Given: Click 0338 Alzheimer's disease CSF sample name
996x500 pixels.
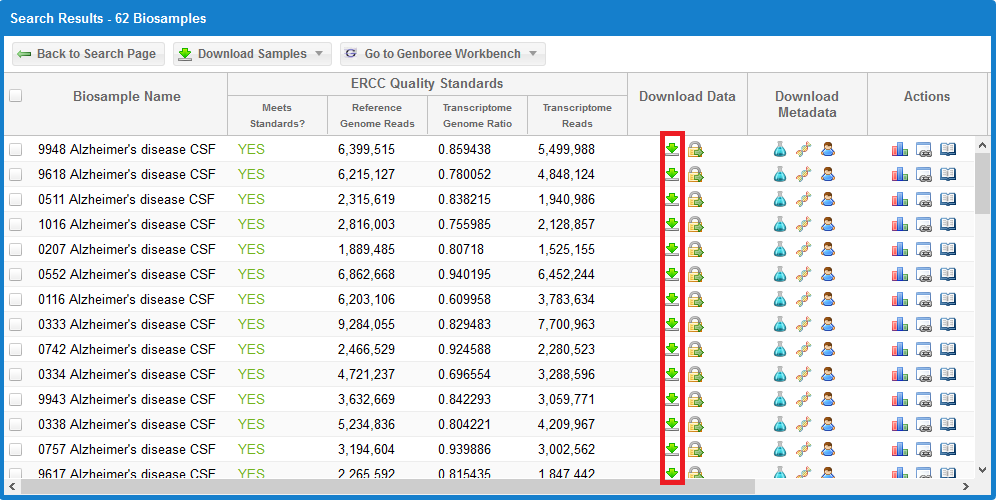Looking at the screenshot, I should click(126, 424).
